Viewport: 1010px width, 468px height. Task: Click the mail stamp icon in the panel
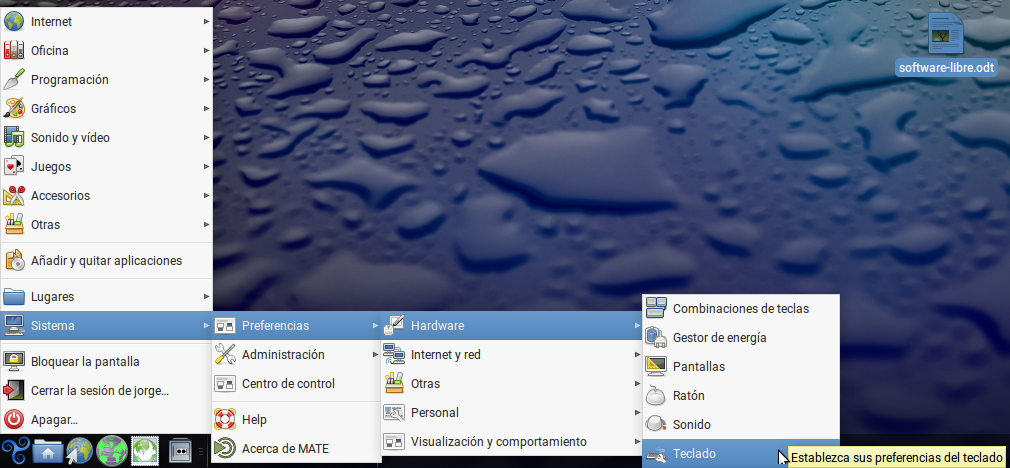(x=146, y=452)
